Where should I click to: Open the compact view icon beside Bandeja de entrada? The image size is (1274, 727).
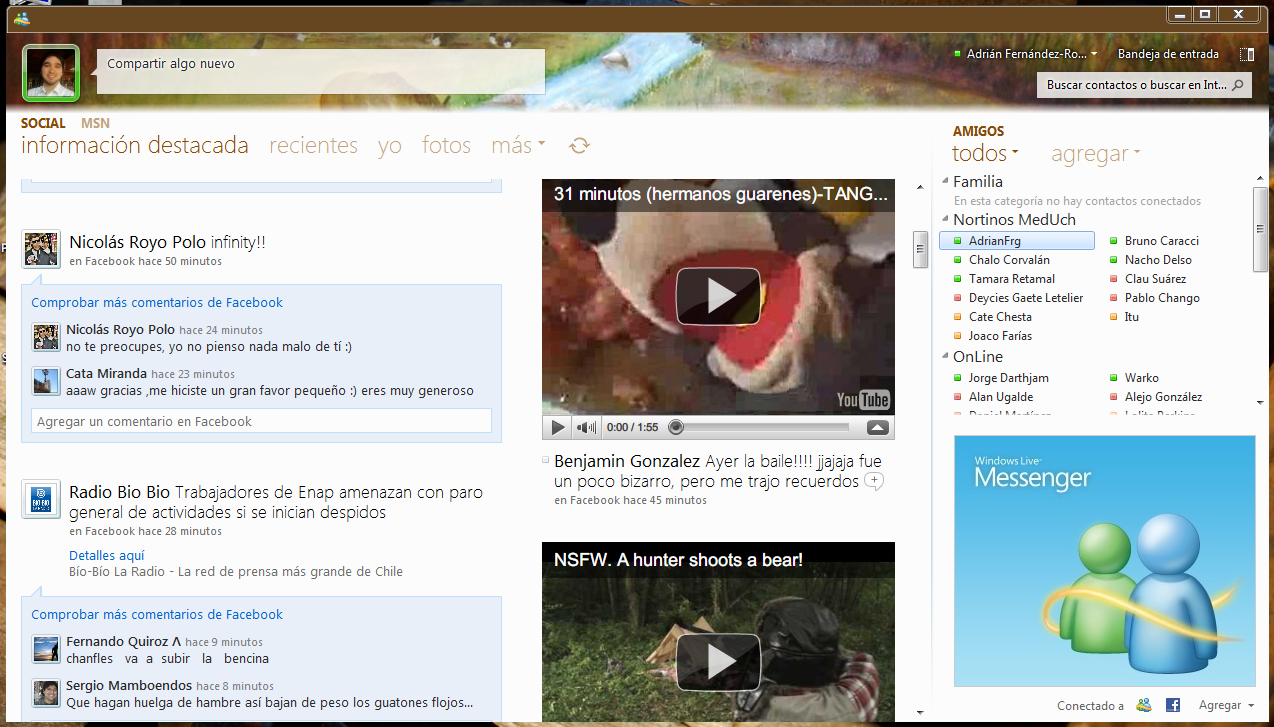coord(1246,54)
